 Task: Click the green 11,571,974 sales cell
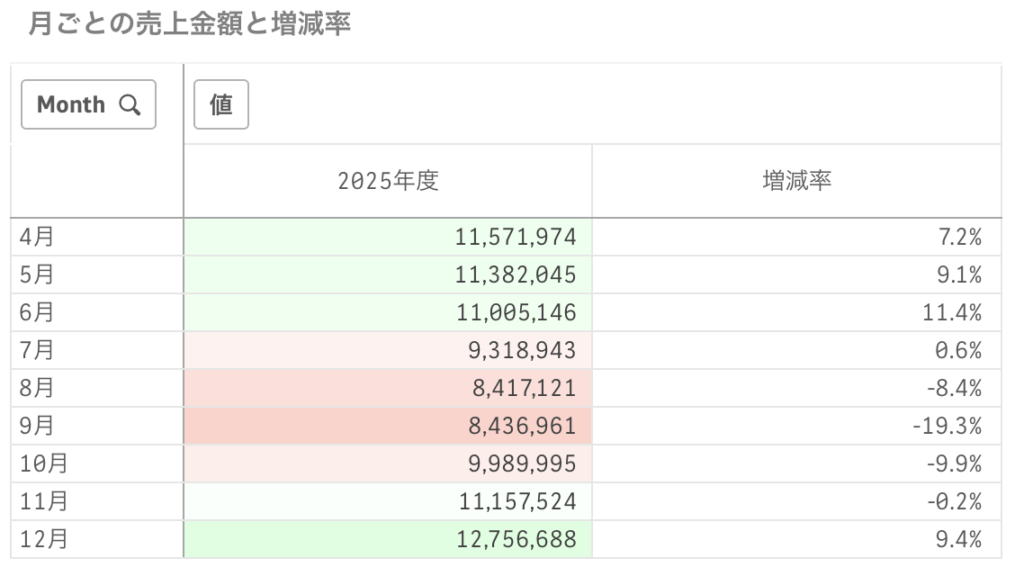pyautogui.click(x=515, y=237)
